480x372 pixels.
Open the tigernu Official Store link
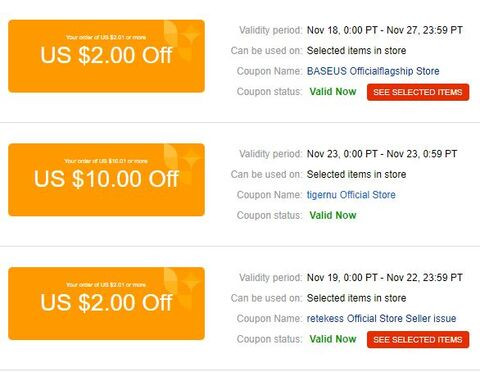(351, 195)
